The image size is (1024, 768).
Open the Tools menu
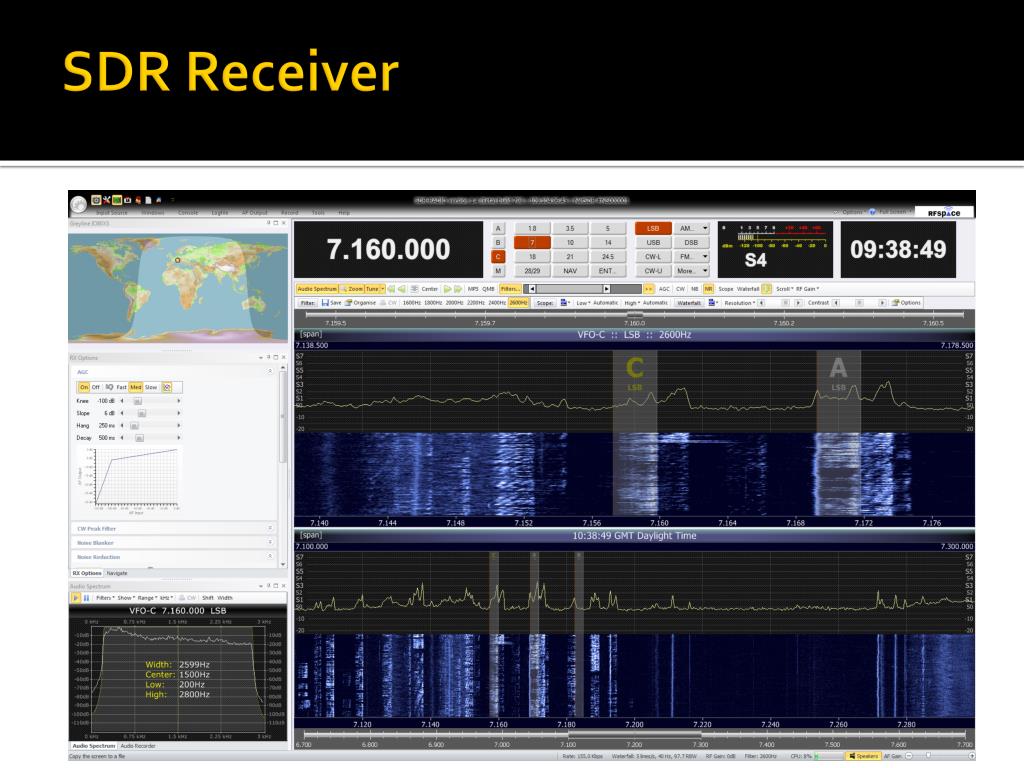tap(318, 213)
